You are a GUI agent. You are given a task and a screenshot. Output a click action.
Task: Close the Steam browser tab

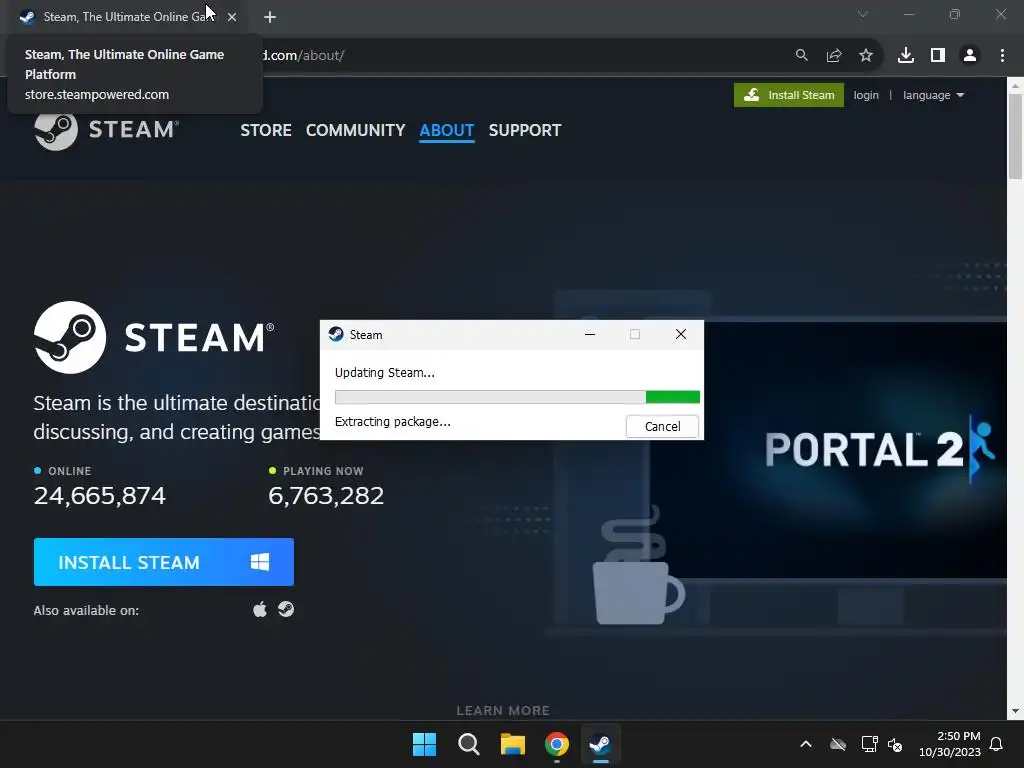pyautogui.click(x=232, y=17)
